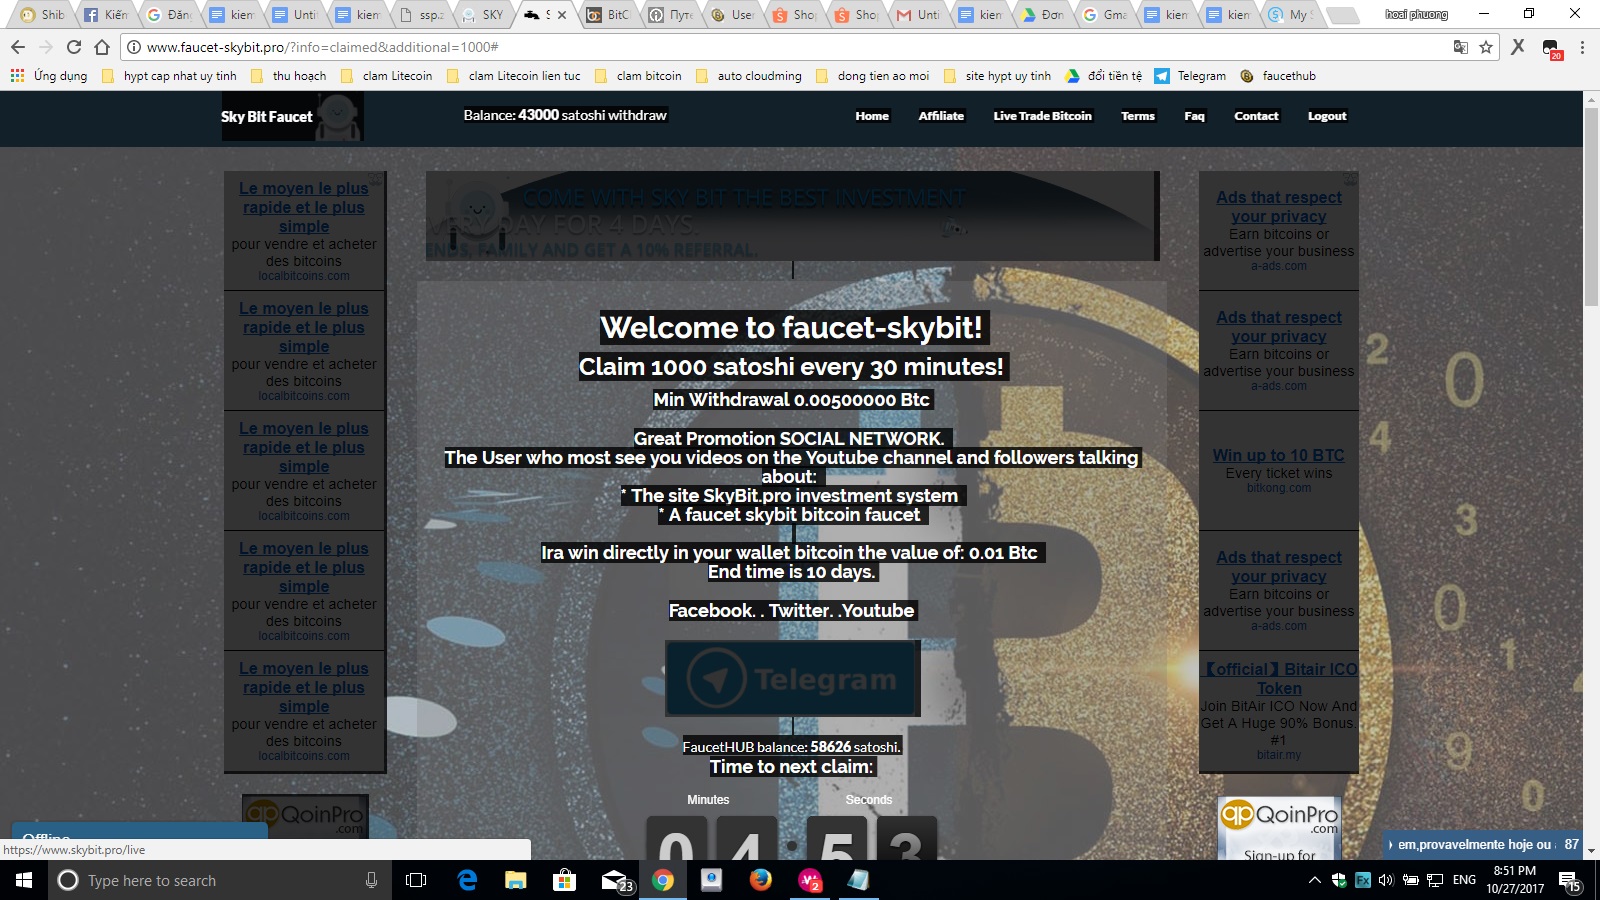Screen dimensions: 1600x900
Task: Open the Action Center notifications icon
Action: (x=1569, y=881)
